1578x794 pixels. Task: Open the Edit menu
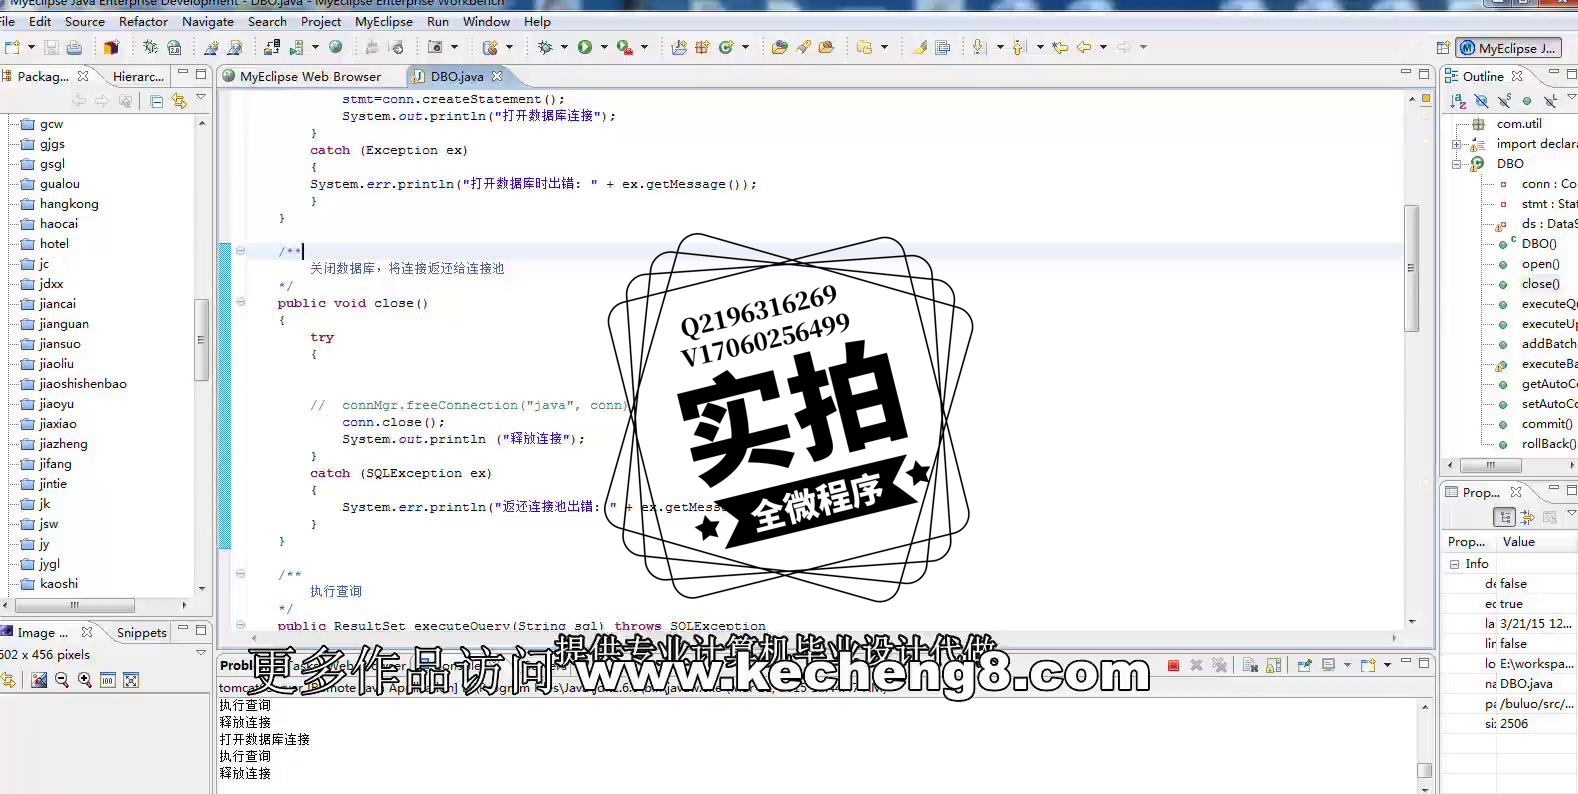[x=40, y=21]
